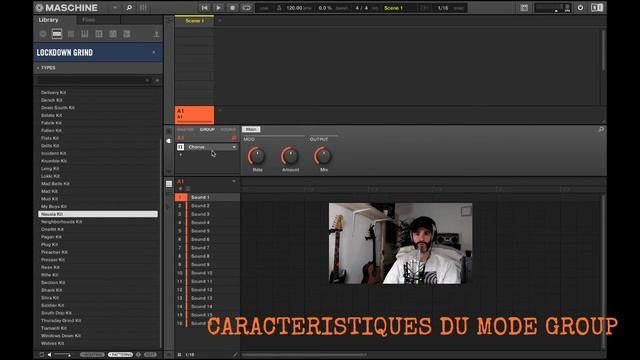Select the highlighted Nausia Kit entry
The image size is (640, 360).
coord(98,214)
